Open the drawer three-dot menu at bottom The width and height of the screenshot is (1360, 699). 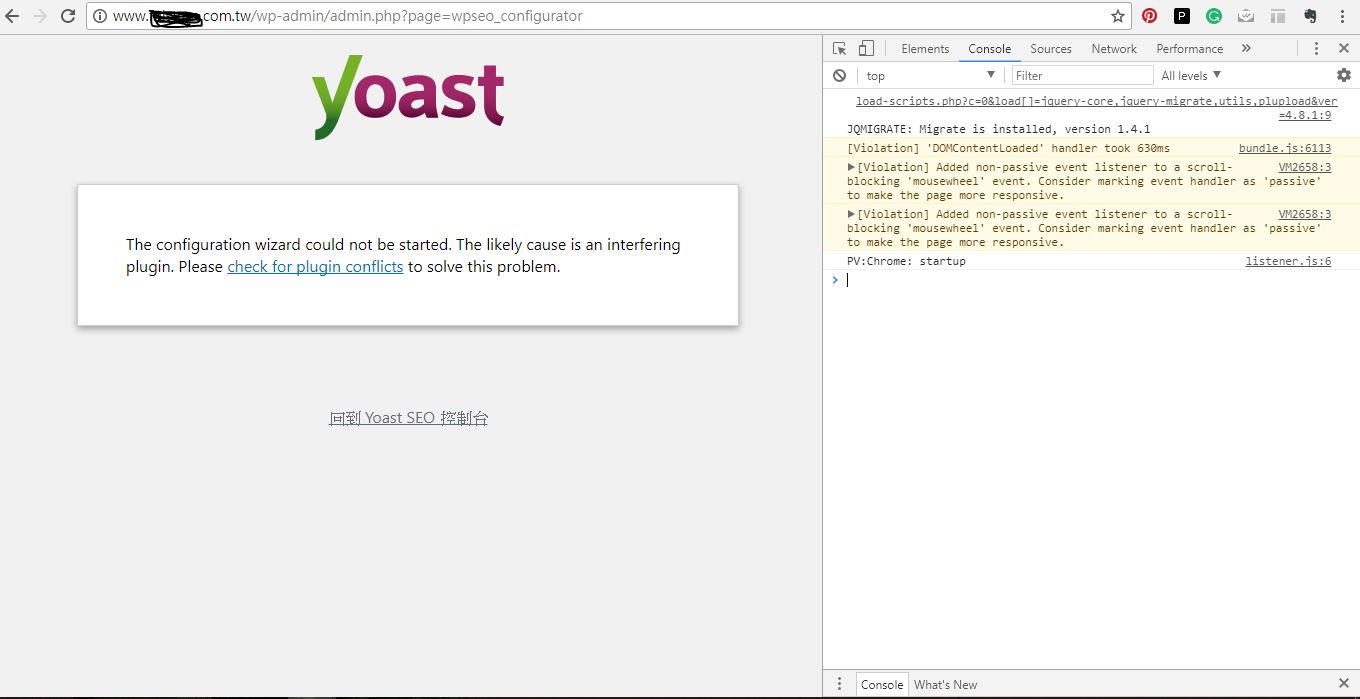[x=839, y=684]
